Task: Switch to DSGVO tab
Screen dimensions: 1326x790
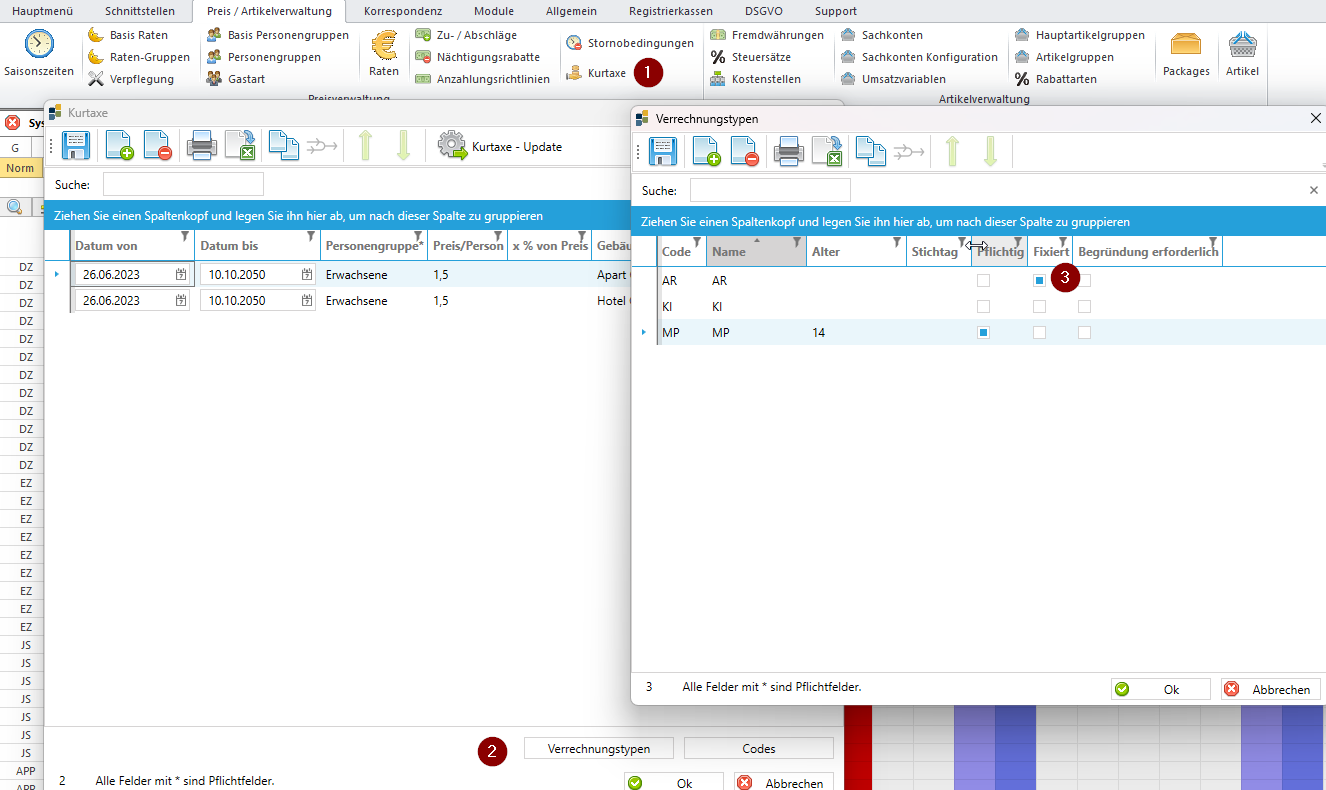Action: pyautogui.click(x=764, y=11)
